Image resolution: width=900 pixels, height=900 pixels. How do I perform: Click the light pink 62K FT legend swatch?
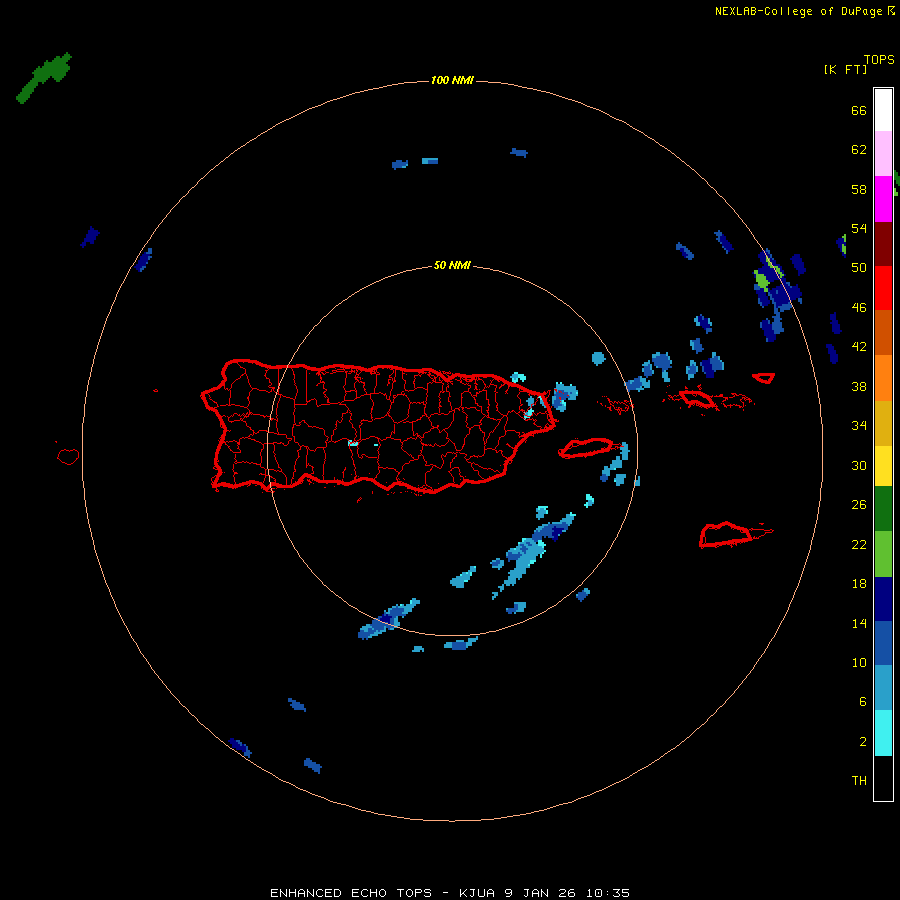(883, 154)
